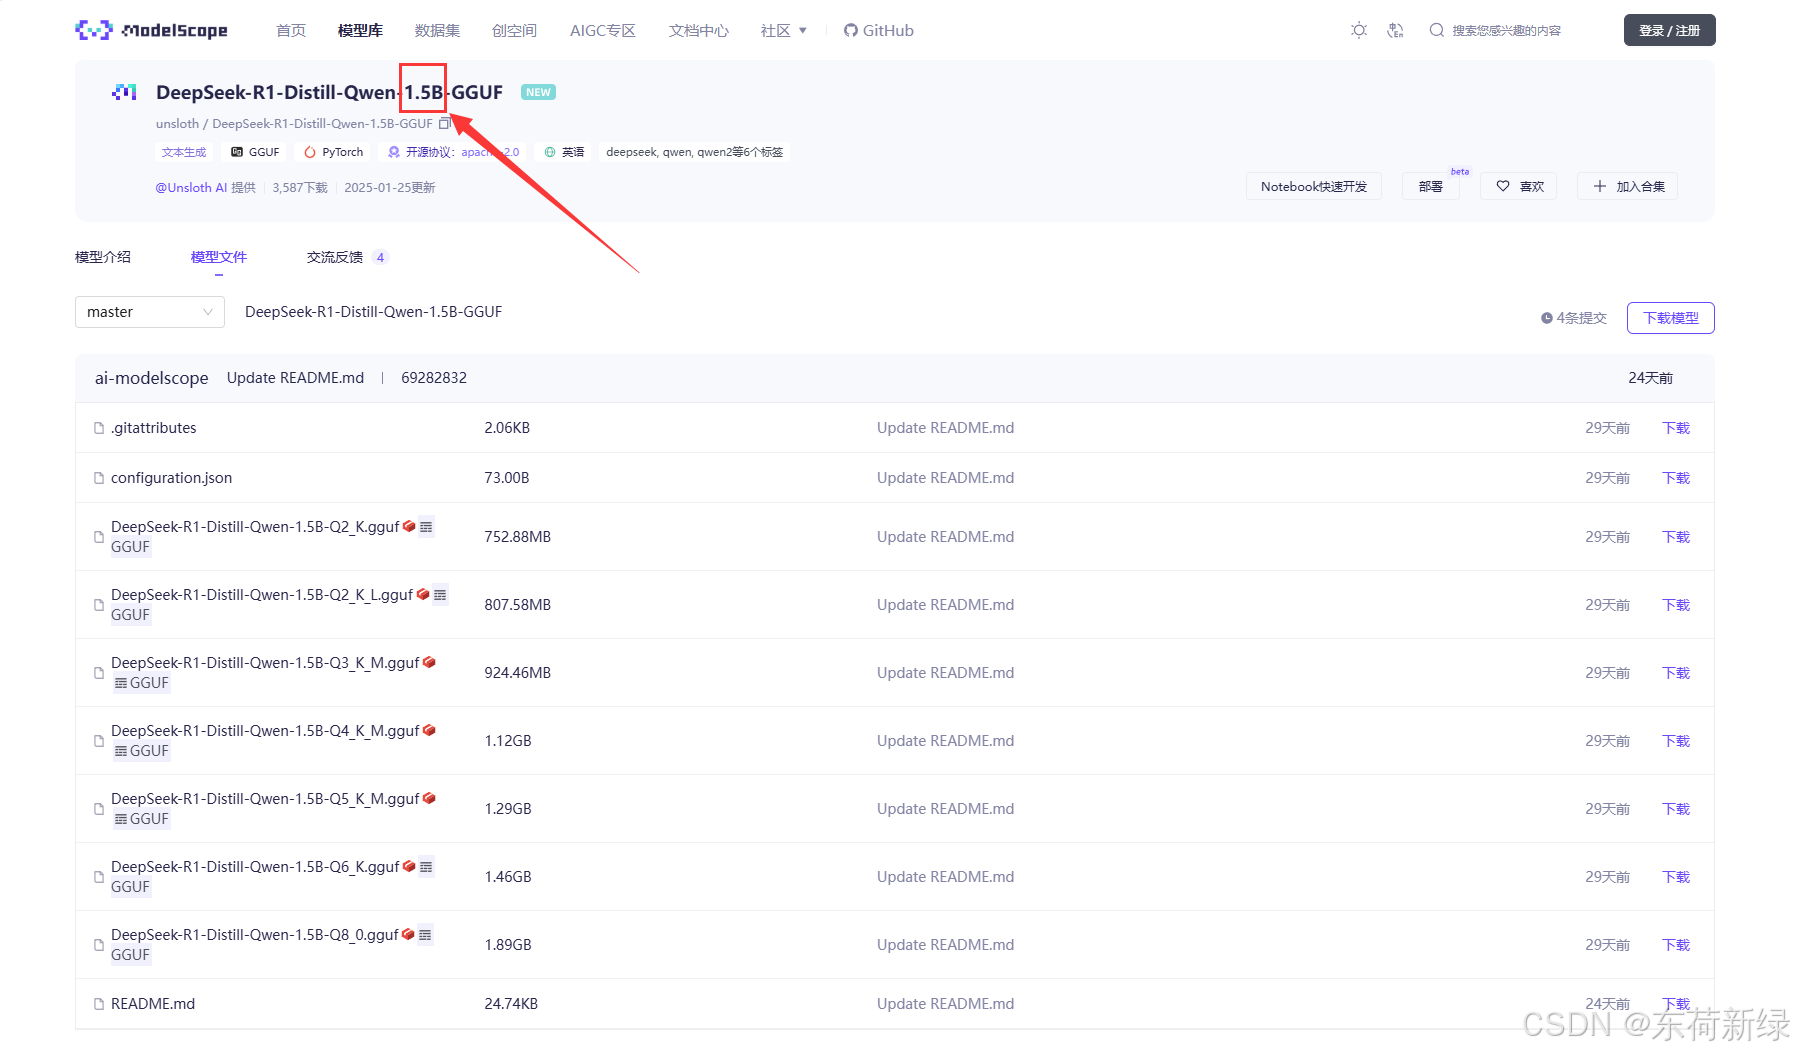This screenshot has width=1794, height=1054.
Task: Click the model avatar icon beside title
Action: pyautogui.click(x=124, y=92)
